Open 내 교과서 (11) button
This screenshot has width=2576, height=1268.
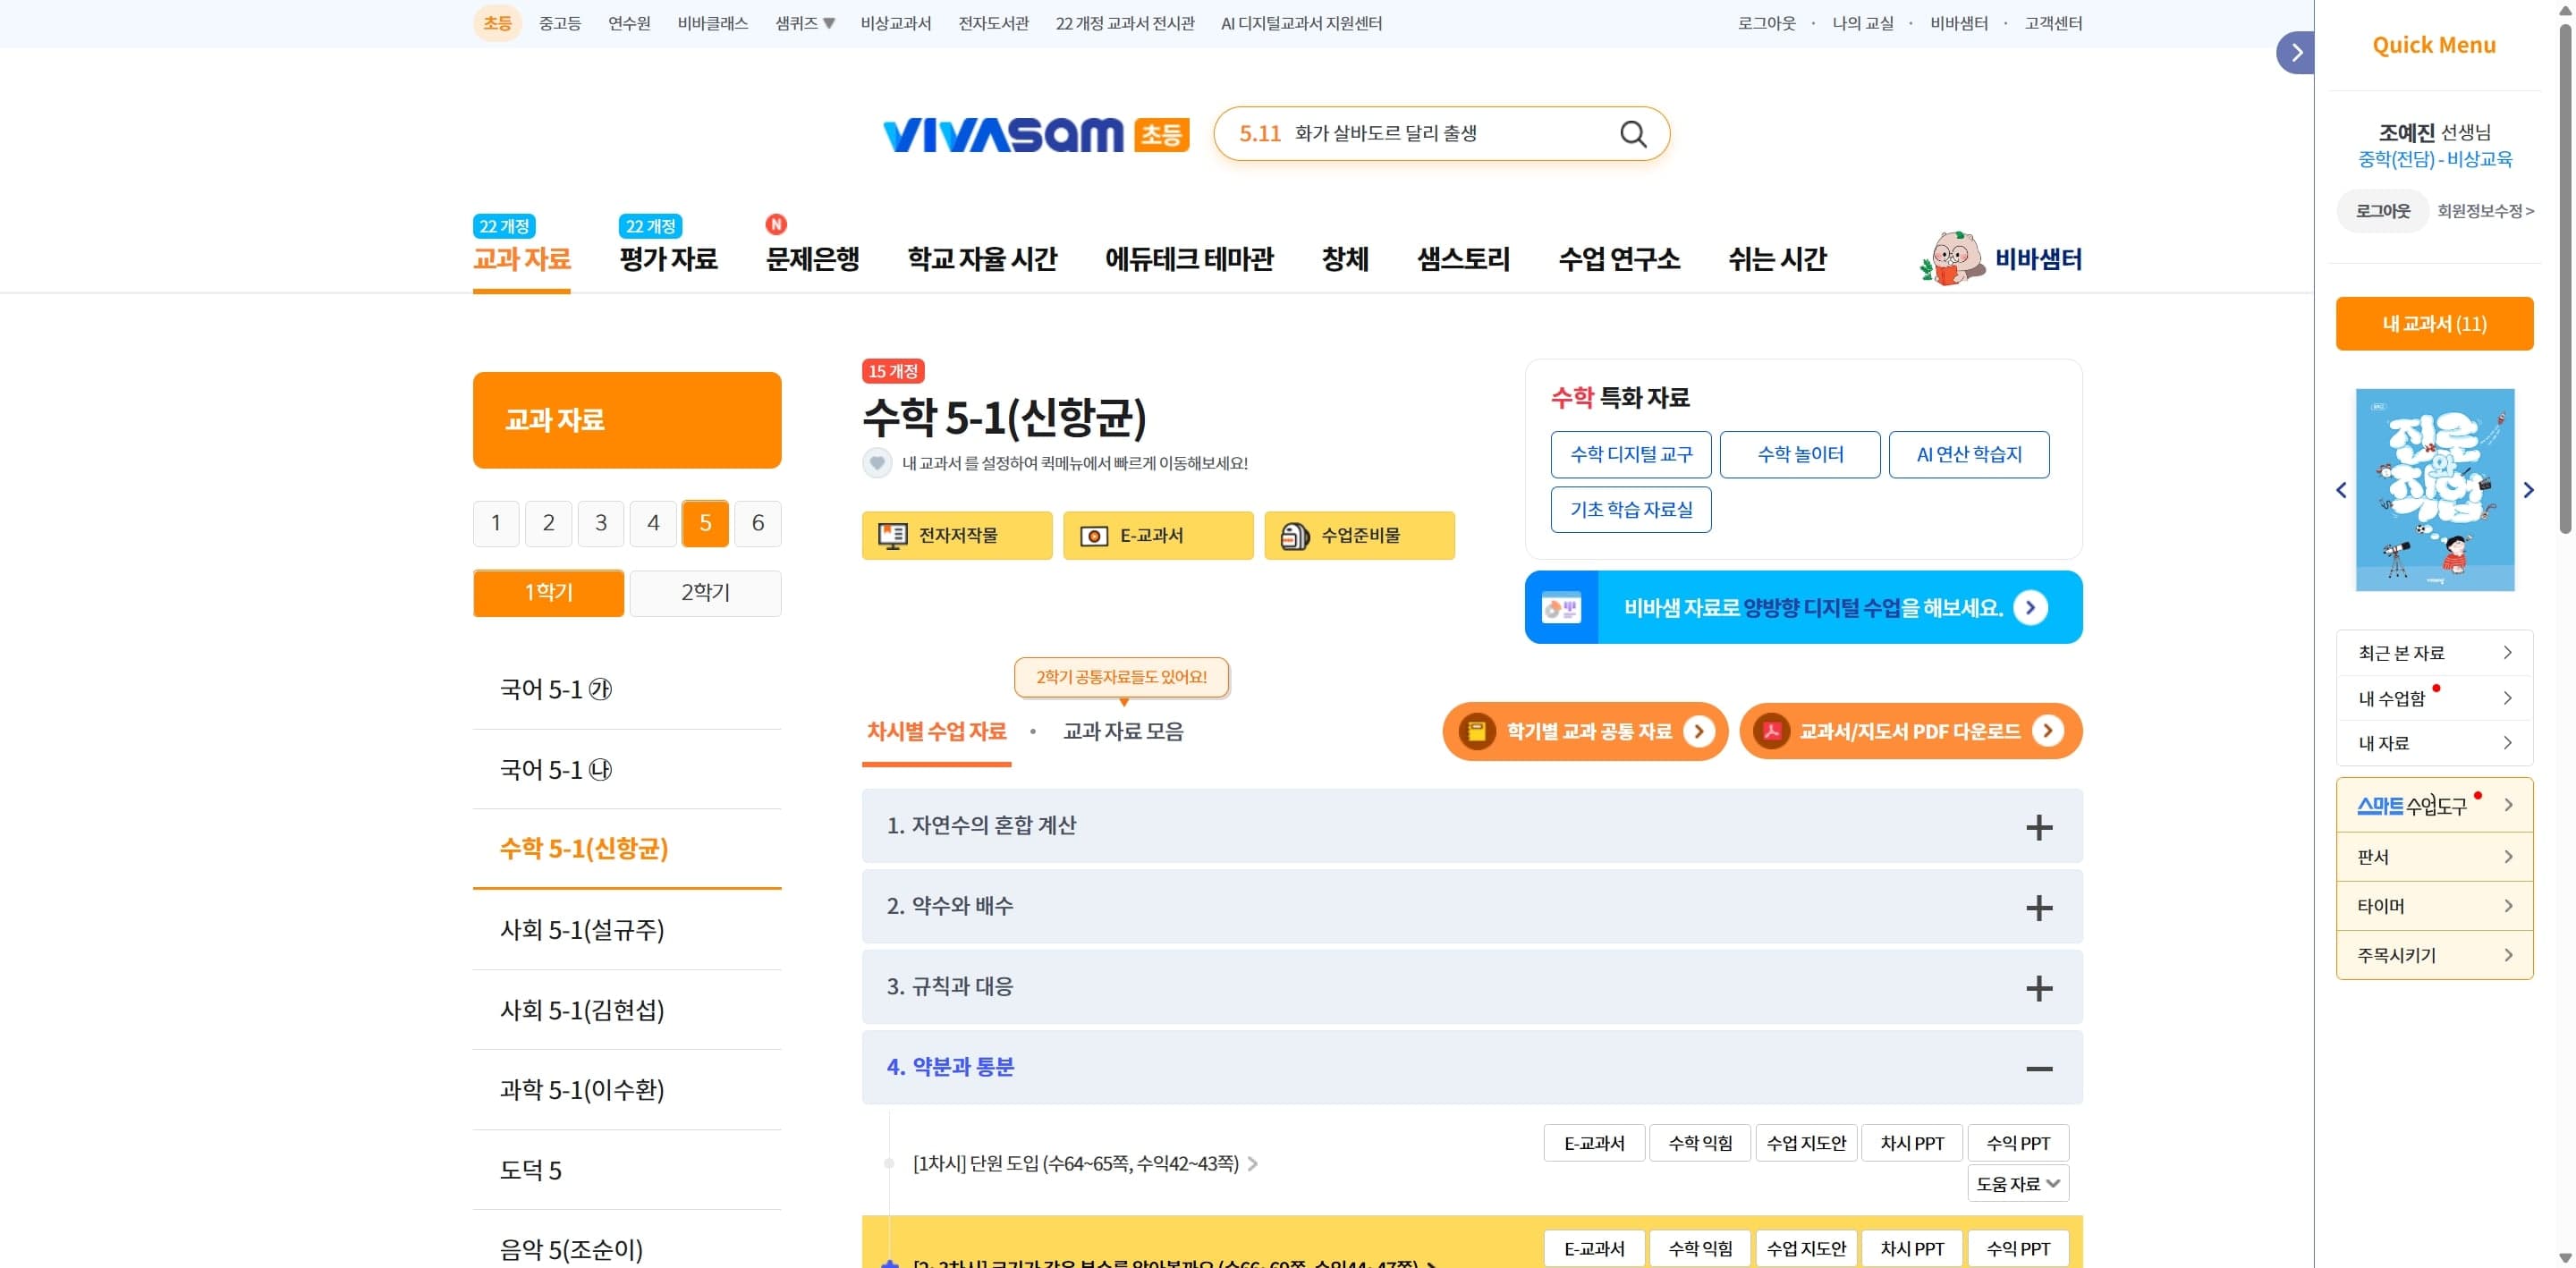click(x=2434, y=323)
